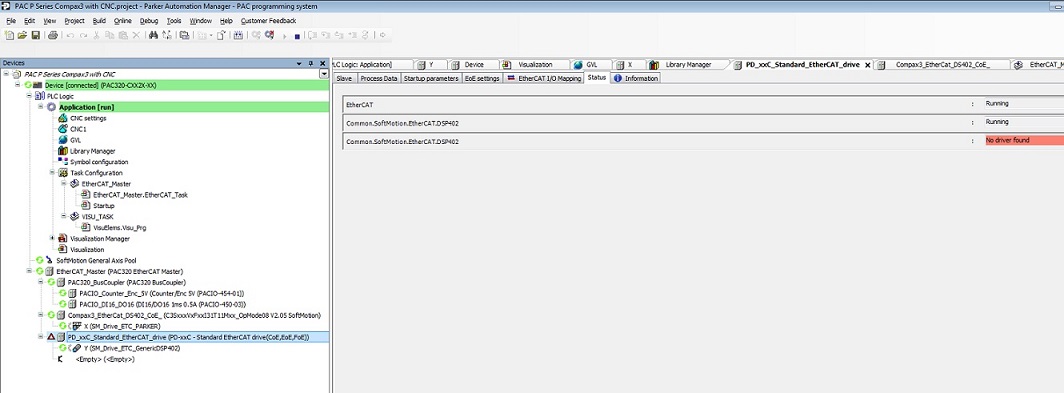The width and height of the screenshot is (1064, 393).
Task: Collapse the PAC320_BusCoupler node
Action: (41, 282)
